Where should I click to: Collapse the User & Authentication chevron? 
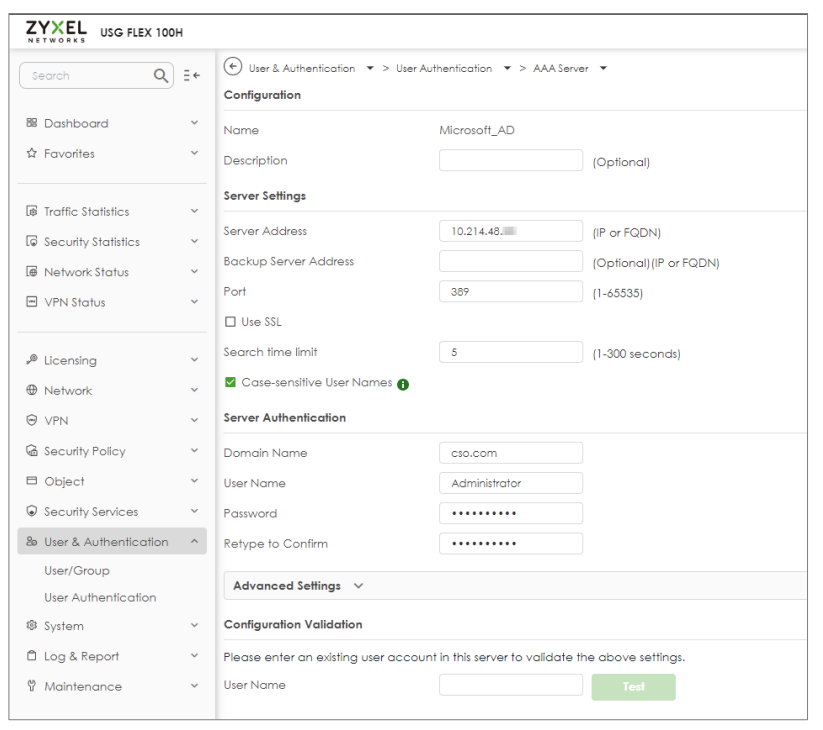click(x=194, y=541)
